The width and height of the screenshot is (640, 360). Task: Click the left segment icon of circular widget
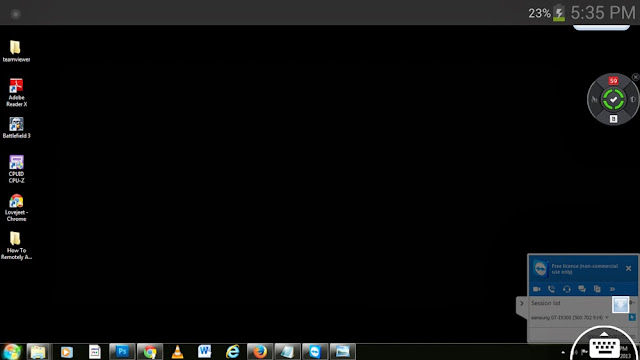point(594,99)
